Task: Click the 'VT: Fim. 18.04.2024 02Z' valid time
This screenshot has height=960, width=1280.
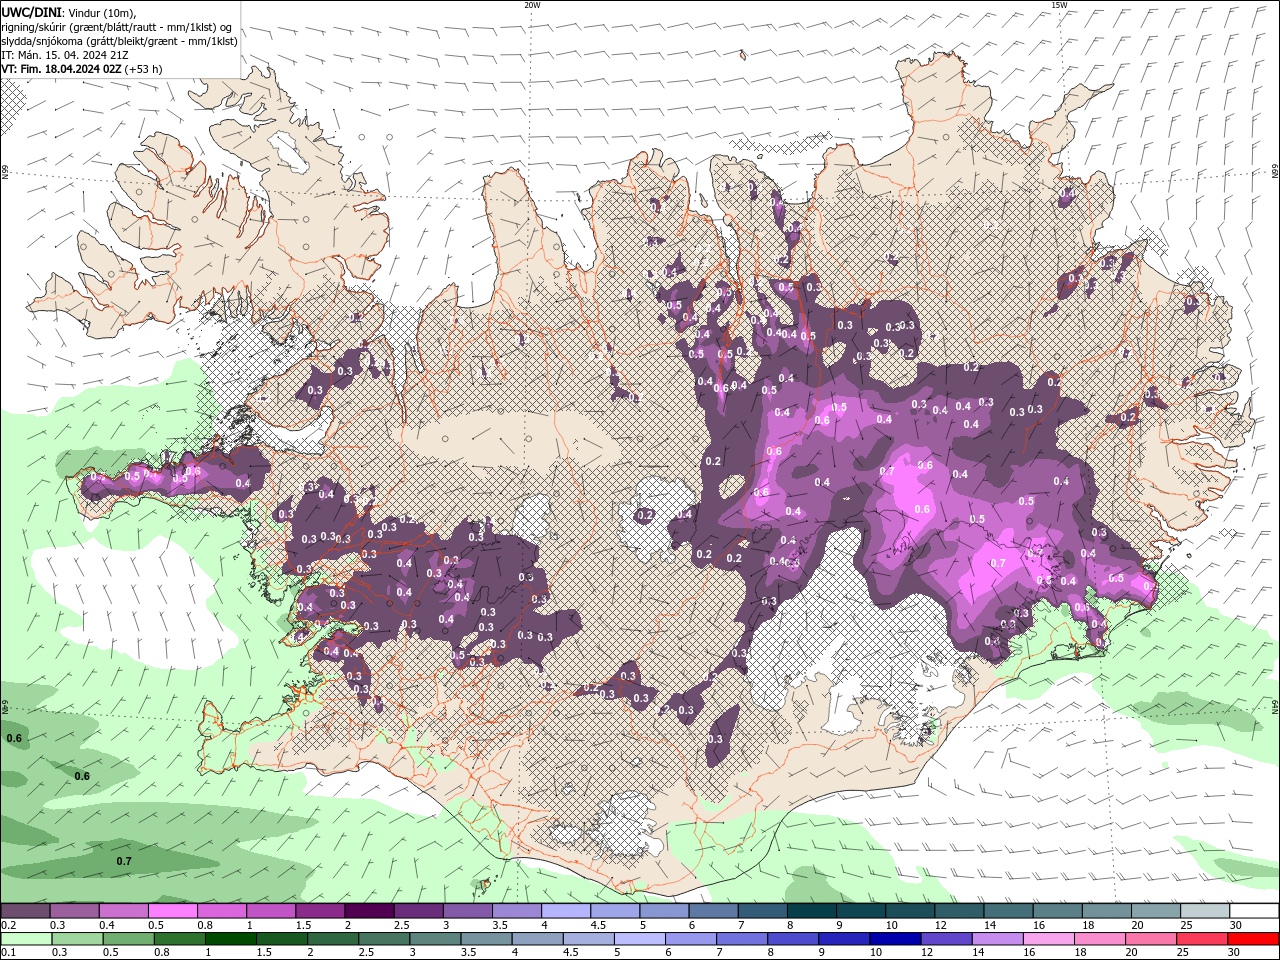Action: click(62, 69)
